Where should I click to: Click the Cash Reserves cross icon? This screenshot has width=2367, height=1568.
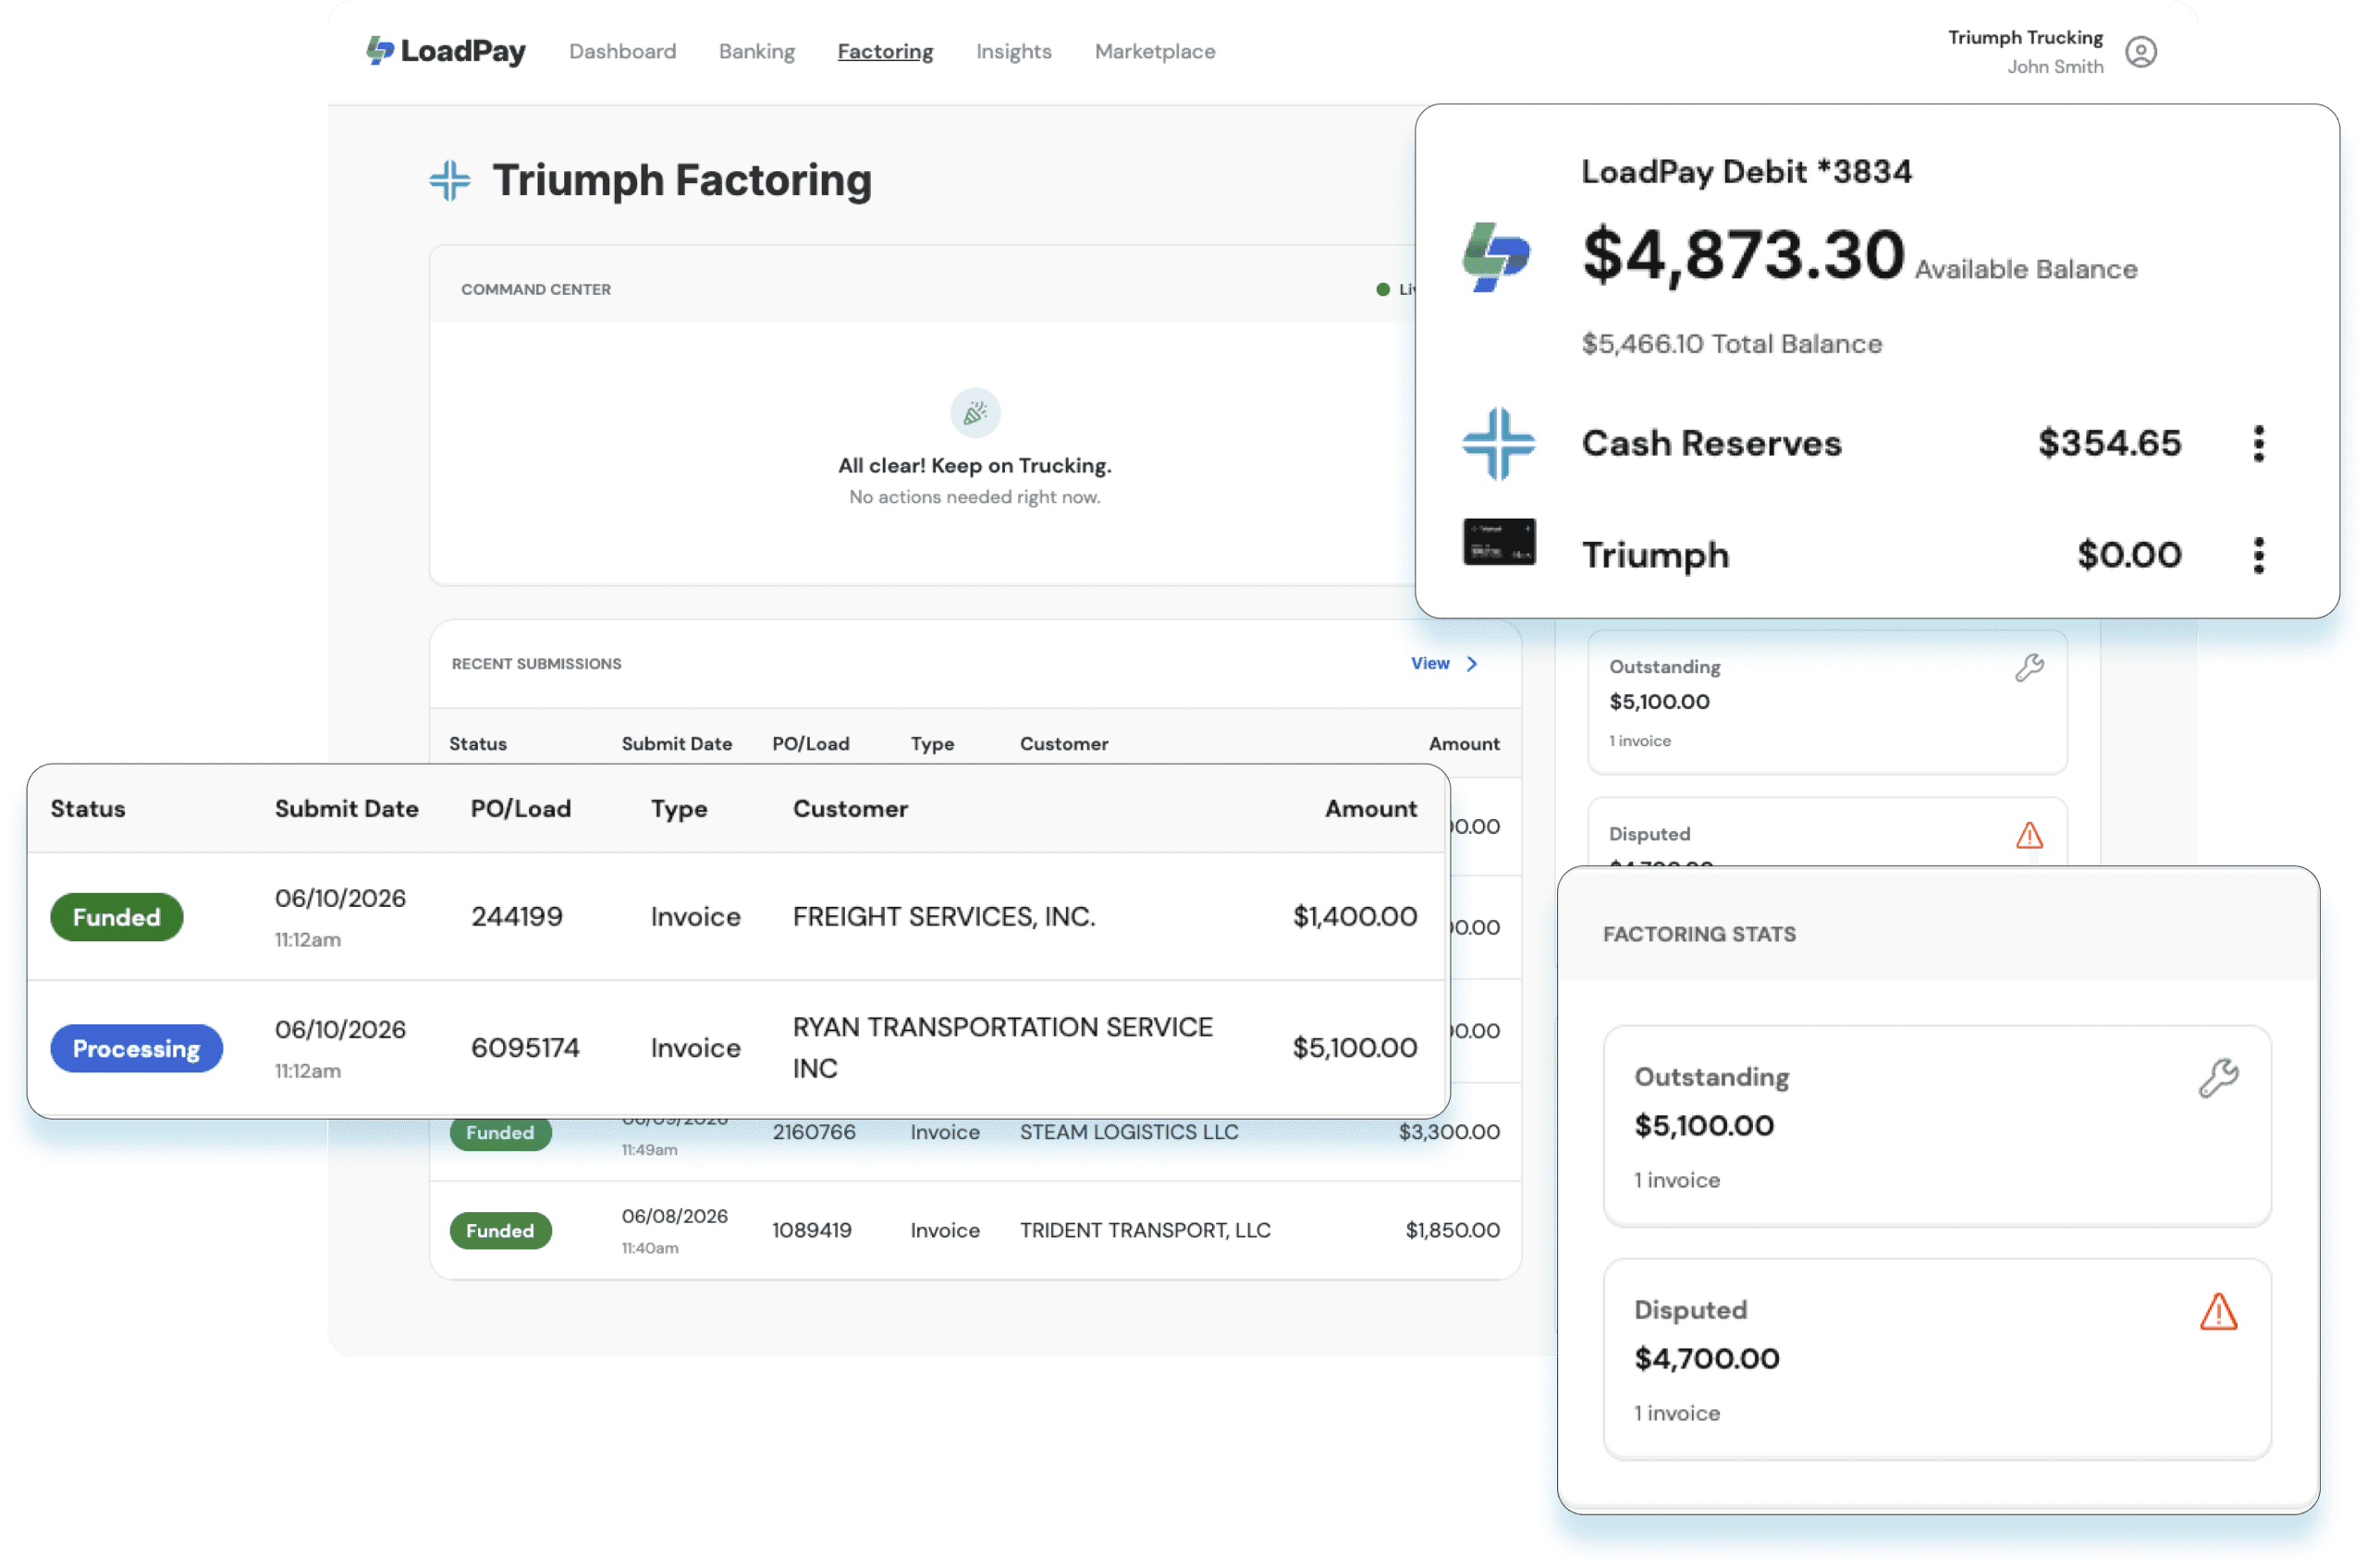click(x=1498, y=443)
